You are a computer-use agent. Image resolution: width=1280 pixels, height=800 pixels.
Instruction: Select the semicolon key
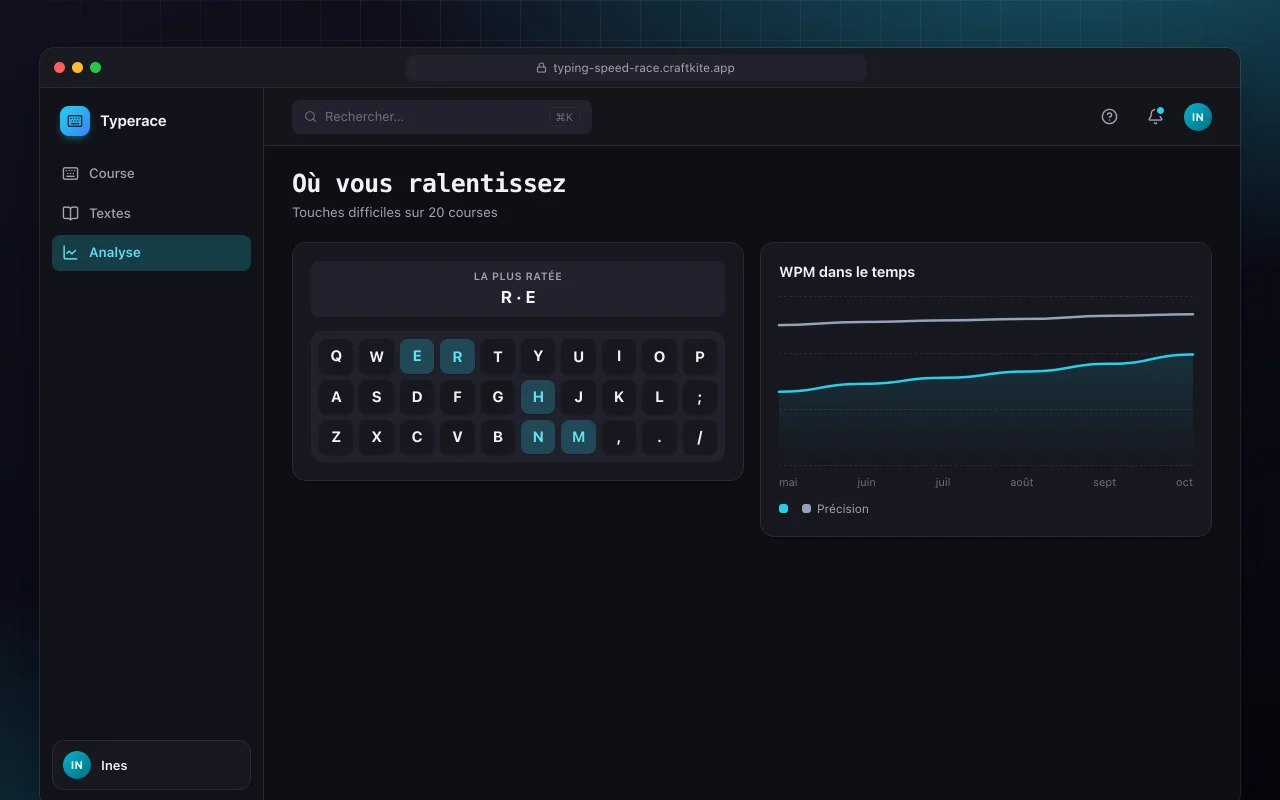(x=700, y=397)
